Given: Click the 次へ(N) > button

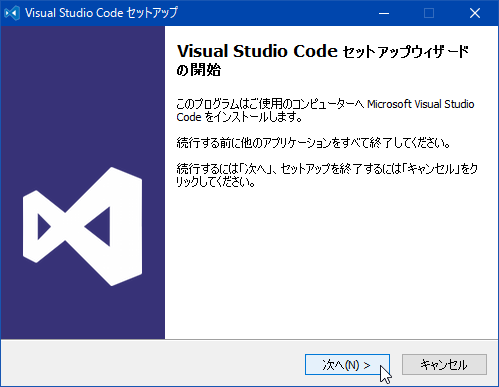Looking at the screenshot, I should pyautogui.click(x=347, y=365).
